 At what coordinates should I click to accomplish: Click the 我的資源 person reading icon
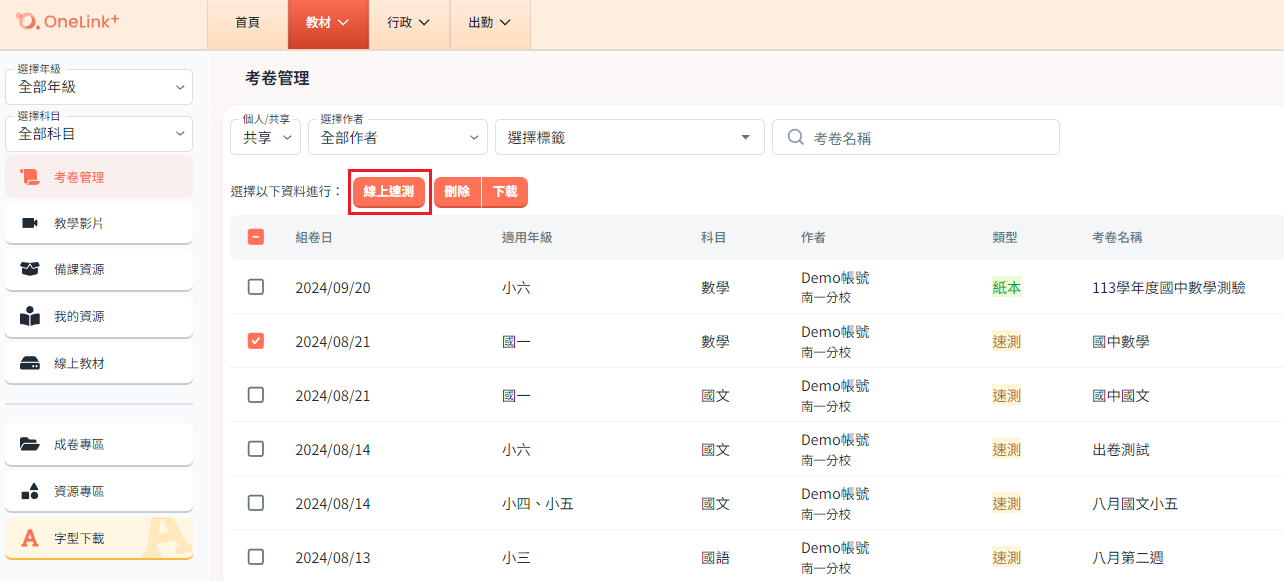tap(29, 316)
